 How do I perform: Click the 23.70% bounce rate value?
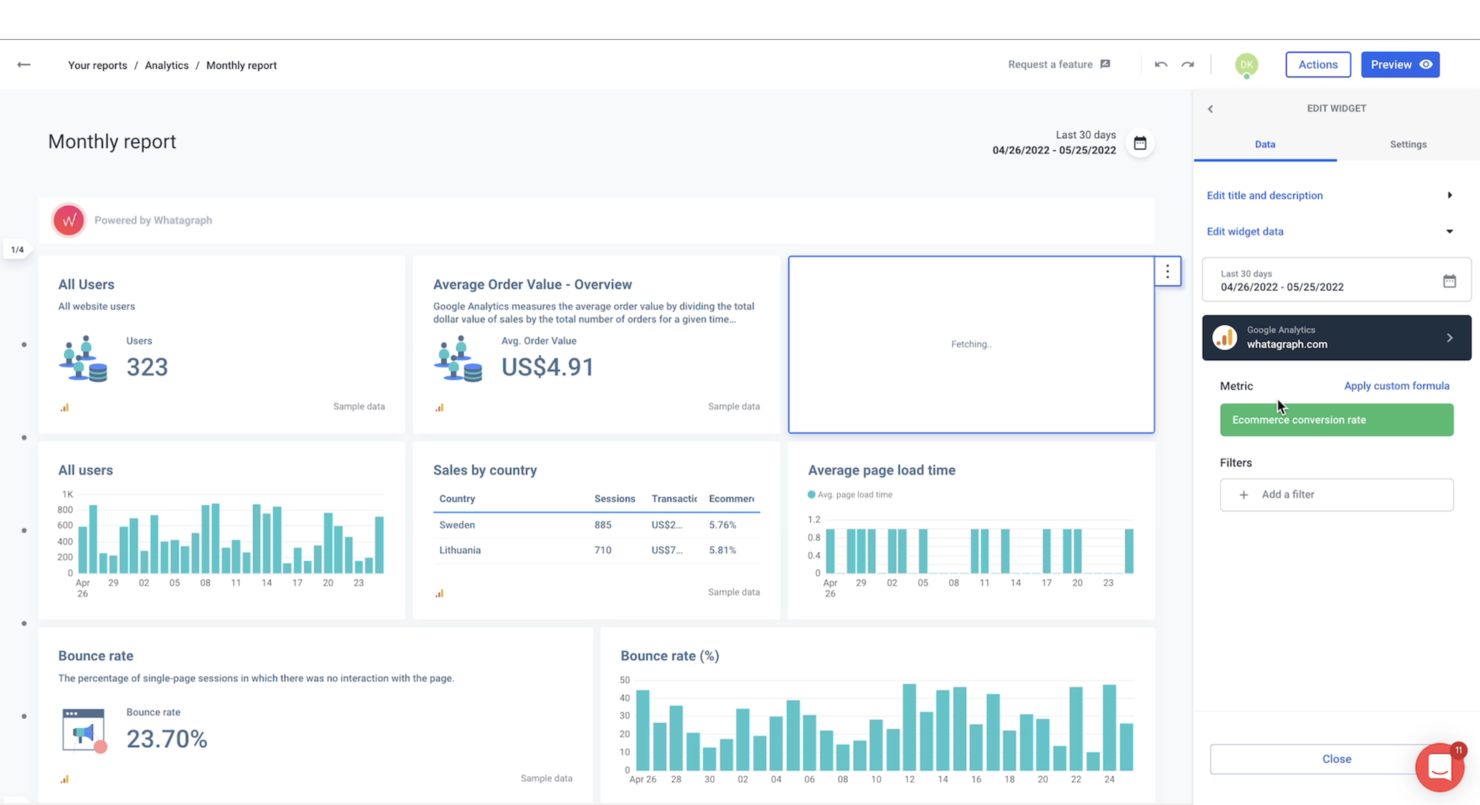(x=167, y=739)
